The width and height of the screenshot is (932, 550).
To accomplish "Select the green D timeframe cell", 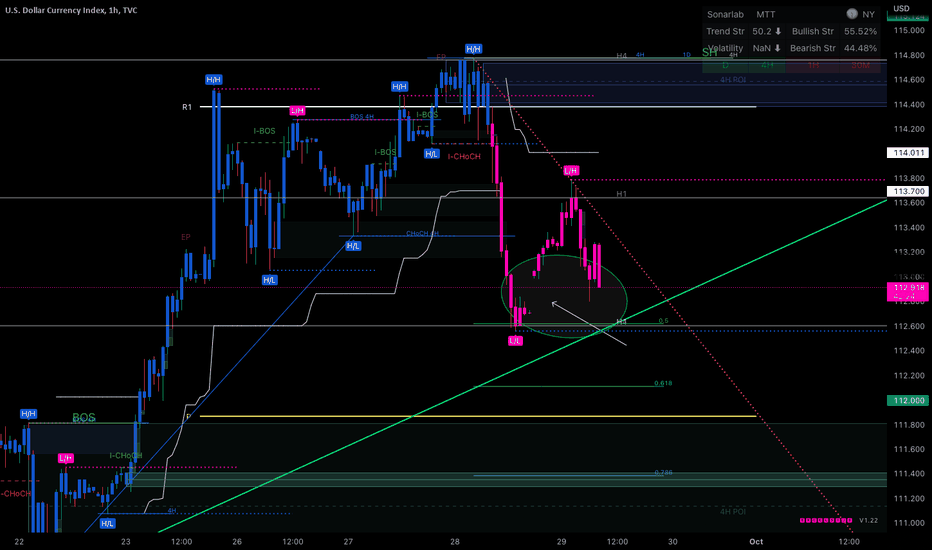I will tap(725, 65).
